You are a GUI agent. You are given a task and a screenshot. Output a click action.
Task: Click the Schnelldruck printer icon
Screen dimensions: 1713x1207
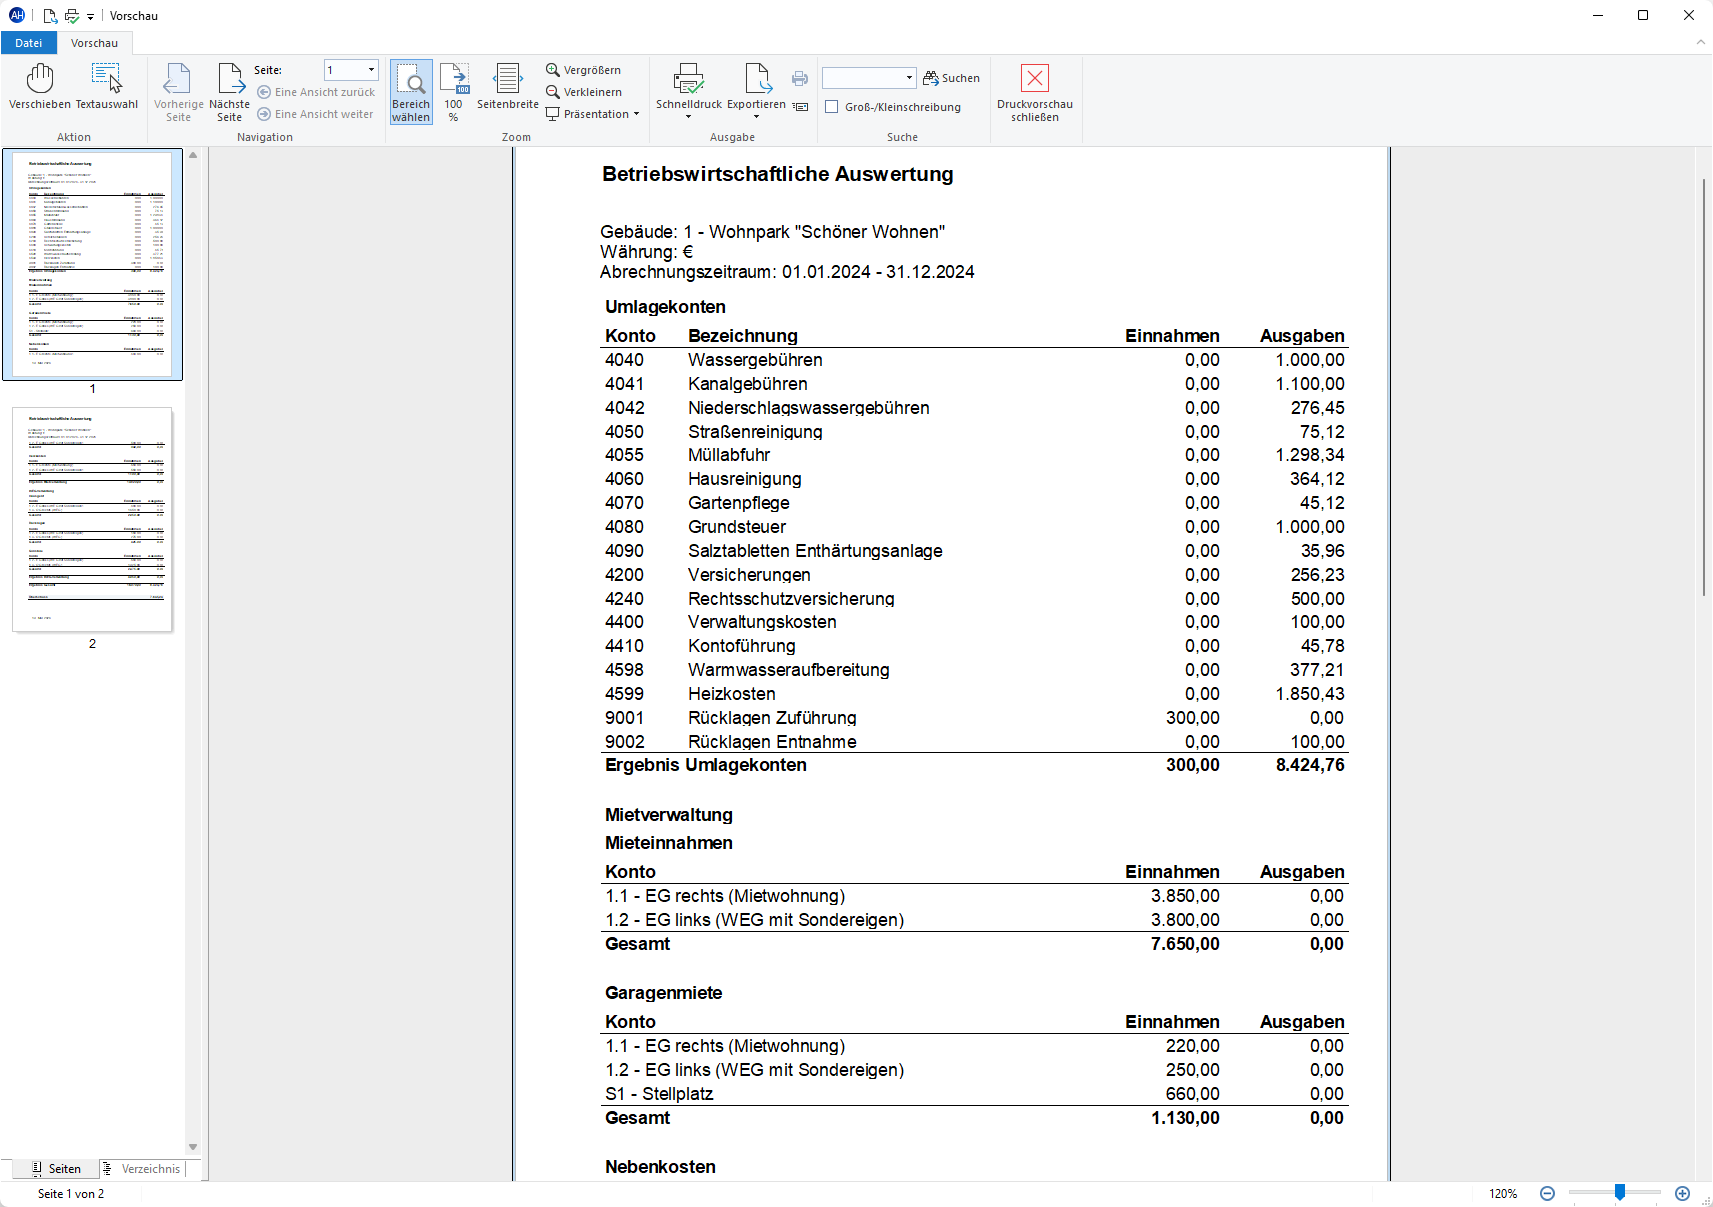point(689,79)
